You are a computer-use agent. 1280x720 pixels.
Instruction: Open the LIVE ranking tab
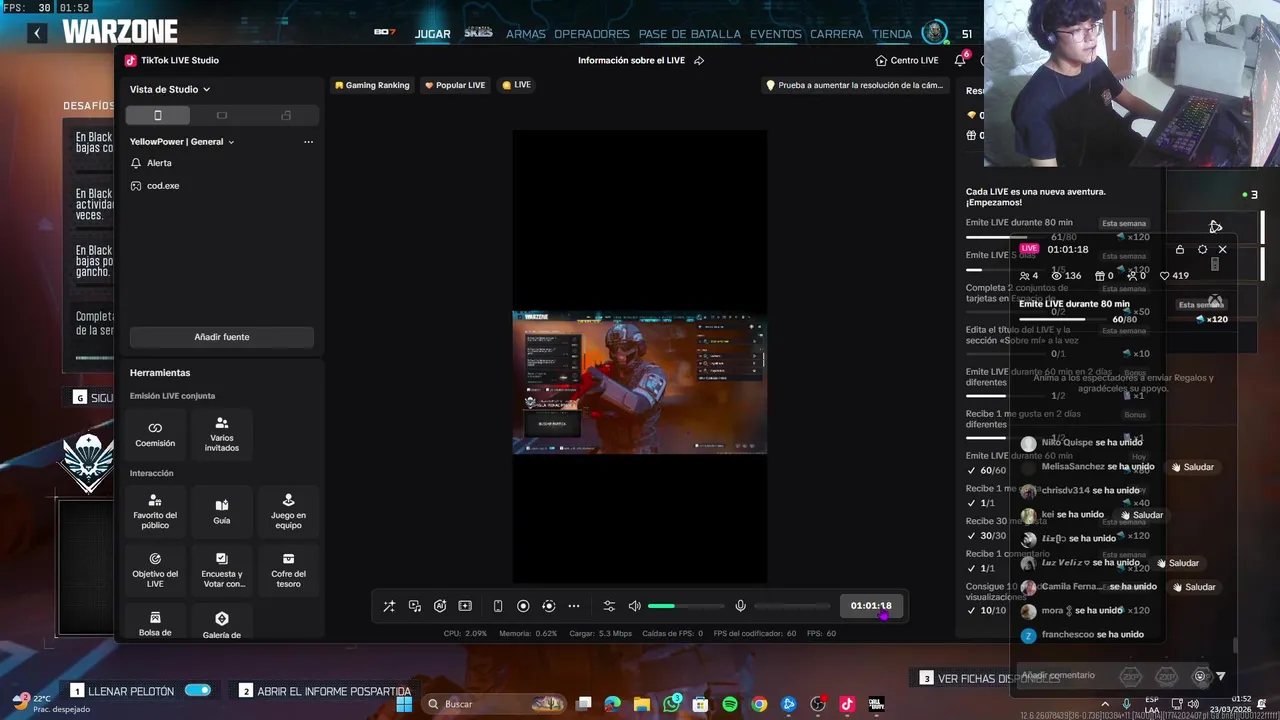[517, 85]
